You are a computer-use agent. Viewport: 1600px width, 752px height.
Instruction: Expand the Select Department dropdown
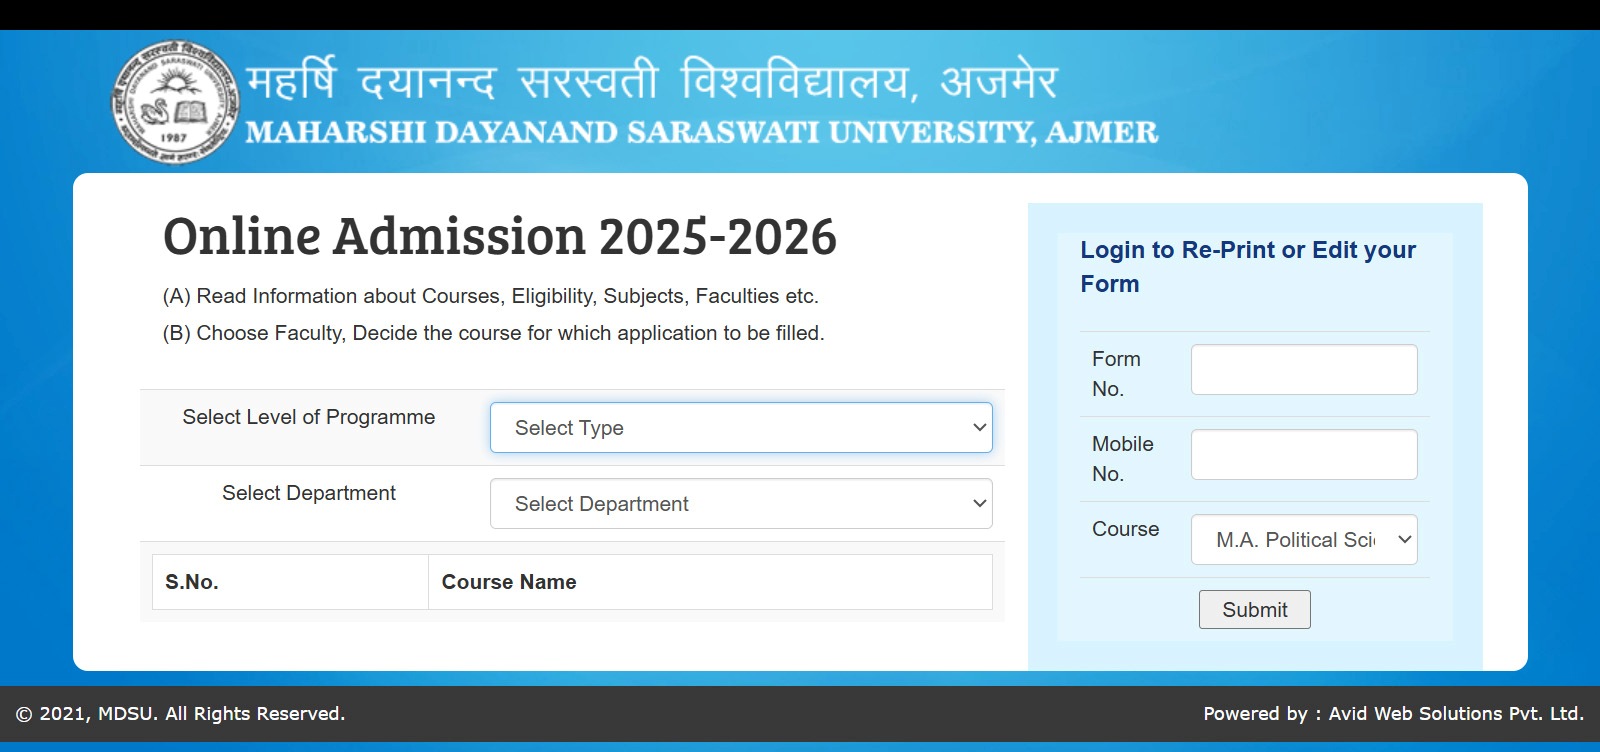741,504
